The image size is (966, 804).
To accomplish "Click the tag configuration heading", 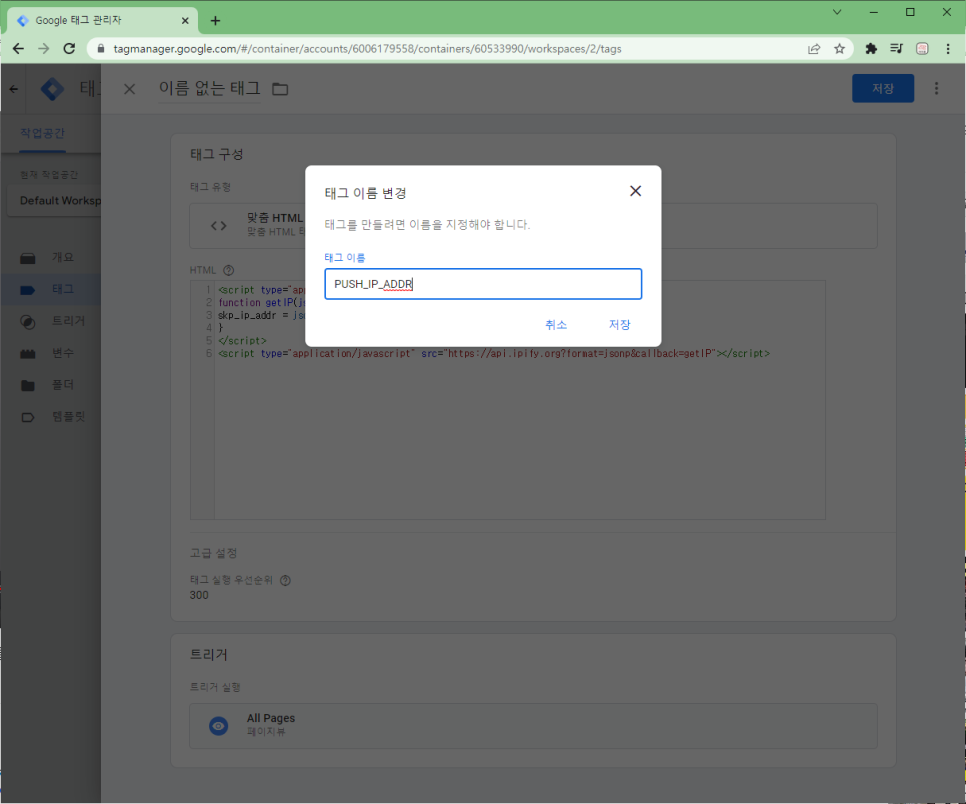I will (216, 154).
